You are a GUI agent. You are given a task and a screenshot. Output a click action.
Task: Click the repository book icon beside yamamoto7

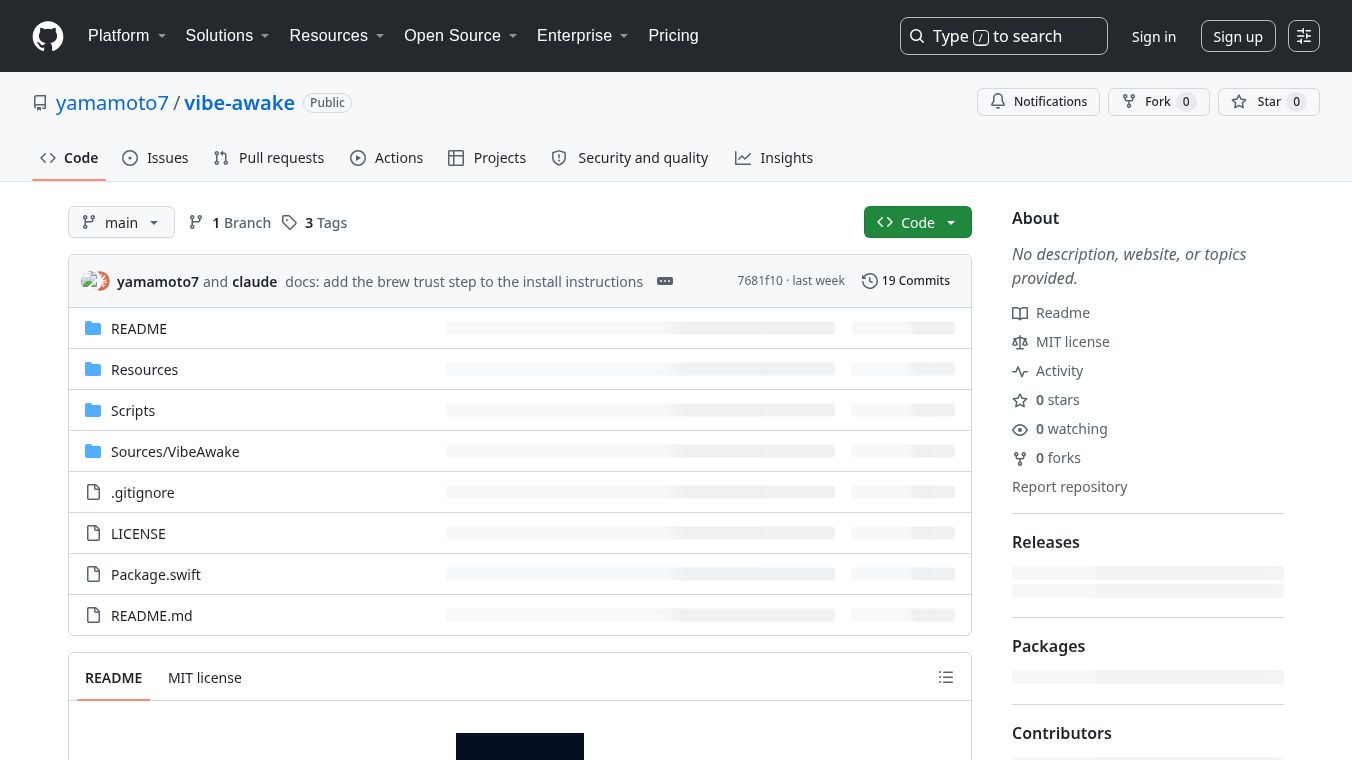pyautogui.click(x=40, y=103)
